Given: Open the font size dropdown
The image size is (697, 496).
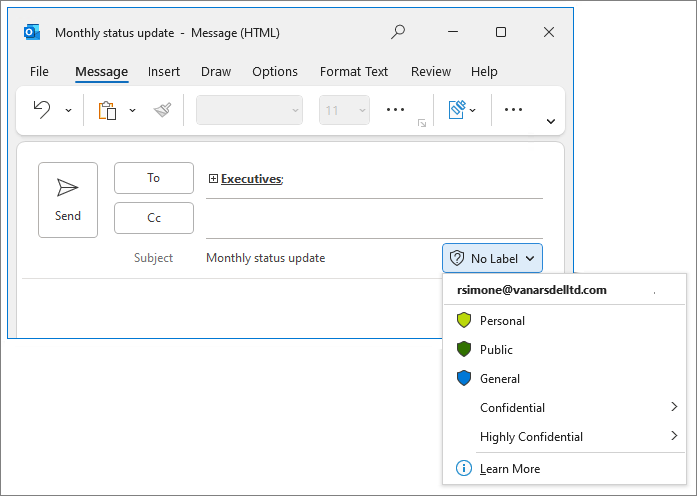Looking at the screenshot, I should click(x=344, y=110).
